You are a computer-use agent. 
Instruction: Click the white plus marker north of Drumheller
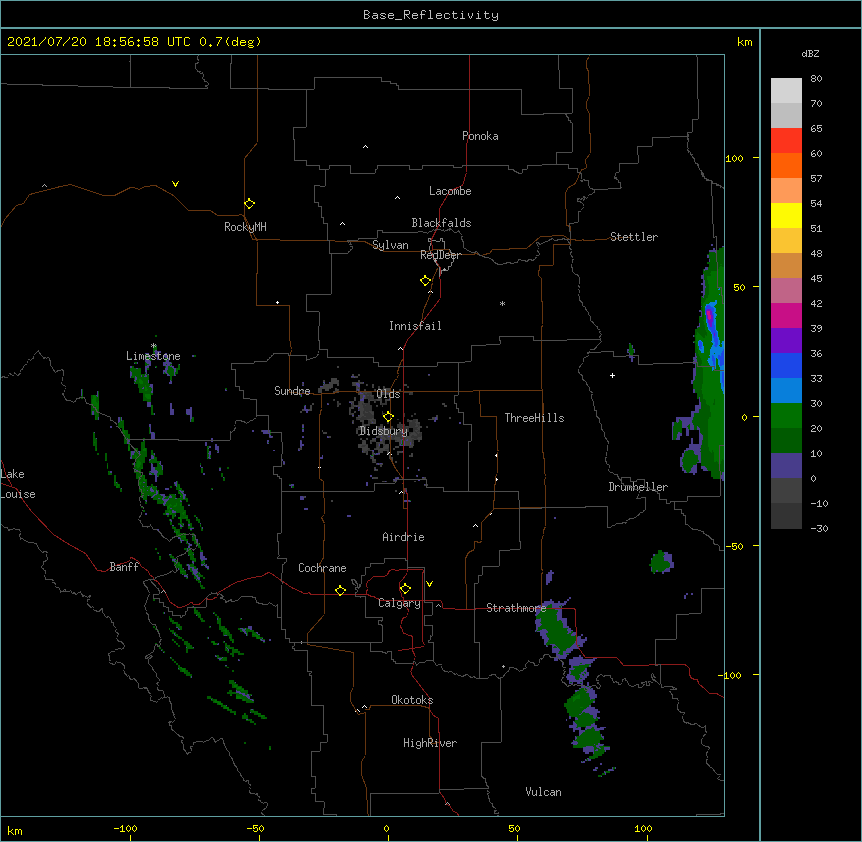[x=612, y=375]
